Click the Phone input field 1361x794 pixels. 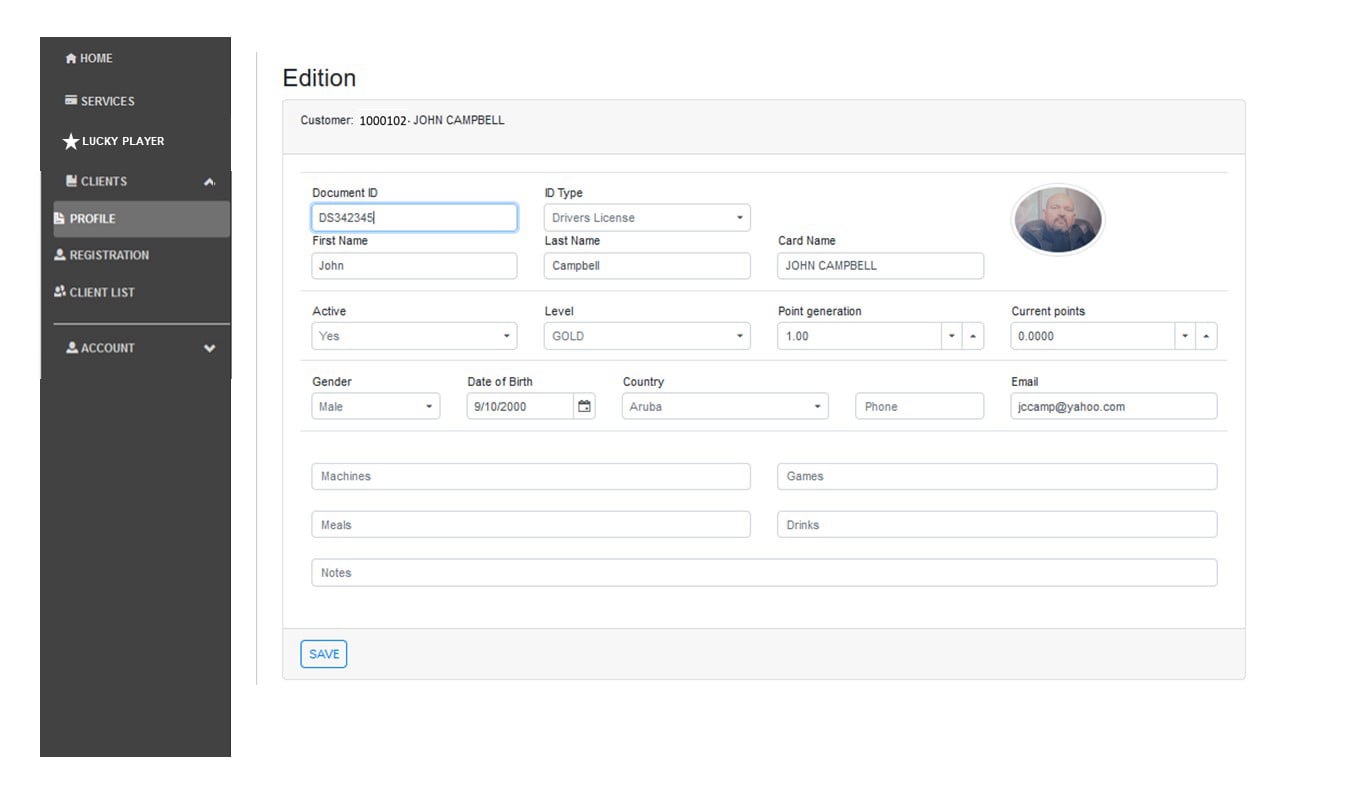(x=920, y=407)
